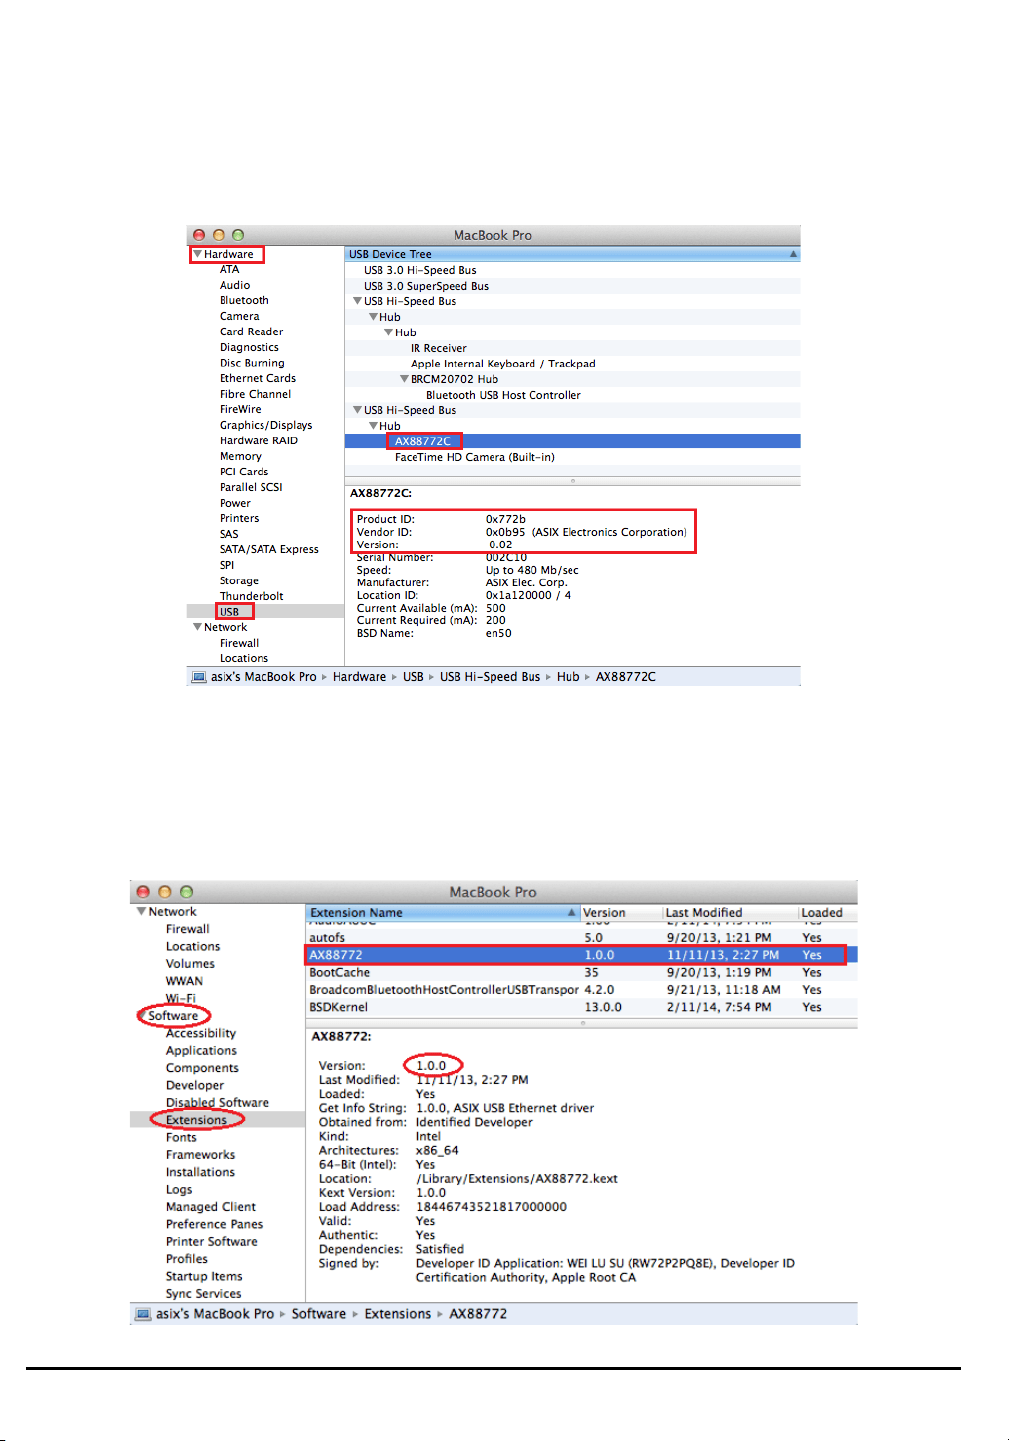The image size is (1009, 1441).
Task: Select Software category in the sidebar
Action: pyautogui.click(x=173, y=1016)
